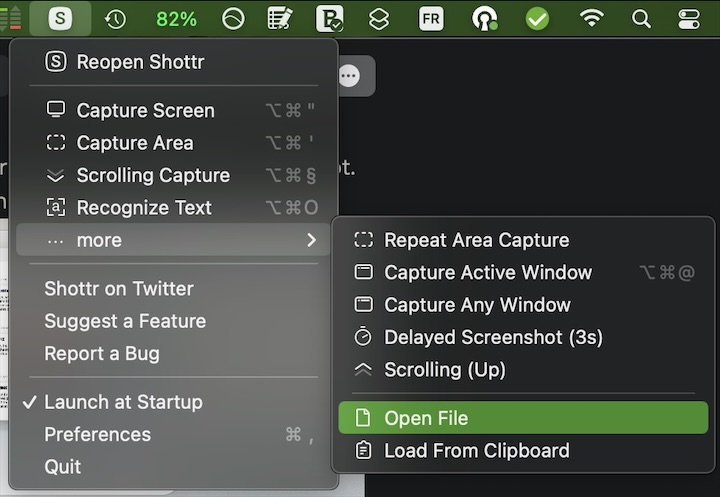Image resolution: width=720 pixels, height=497 pixels.
Task: Open Control Center icon in menu bar
Action: tap(690, 19)
